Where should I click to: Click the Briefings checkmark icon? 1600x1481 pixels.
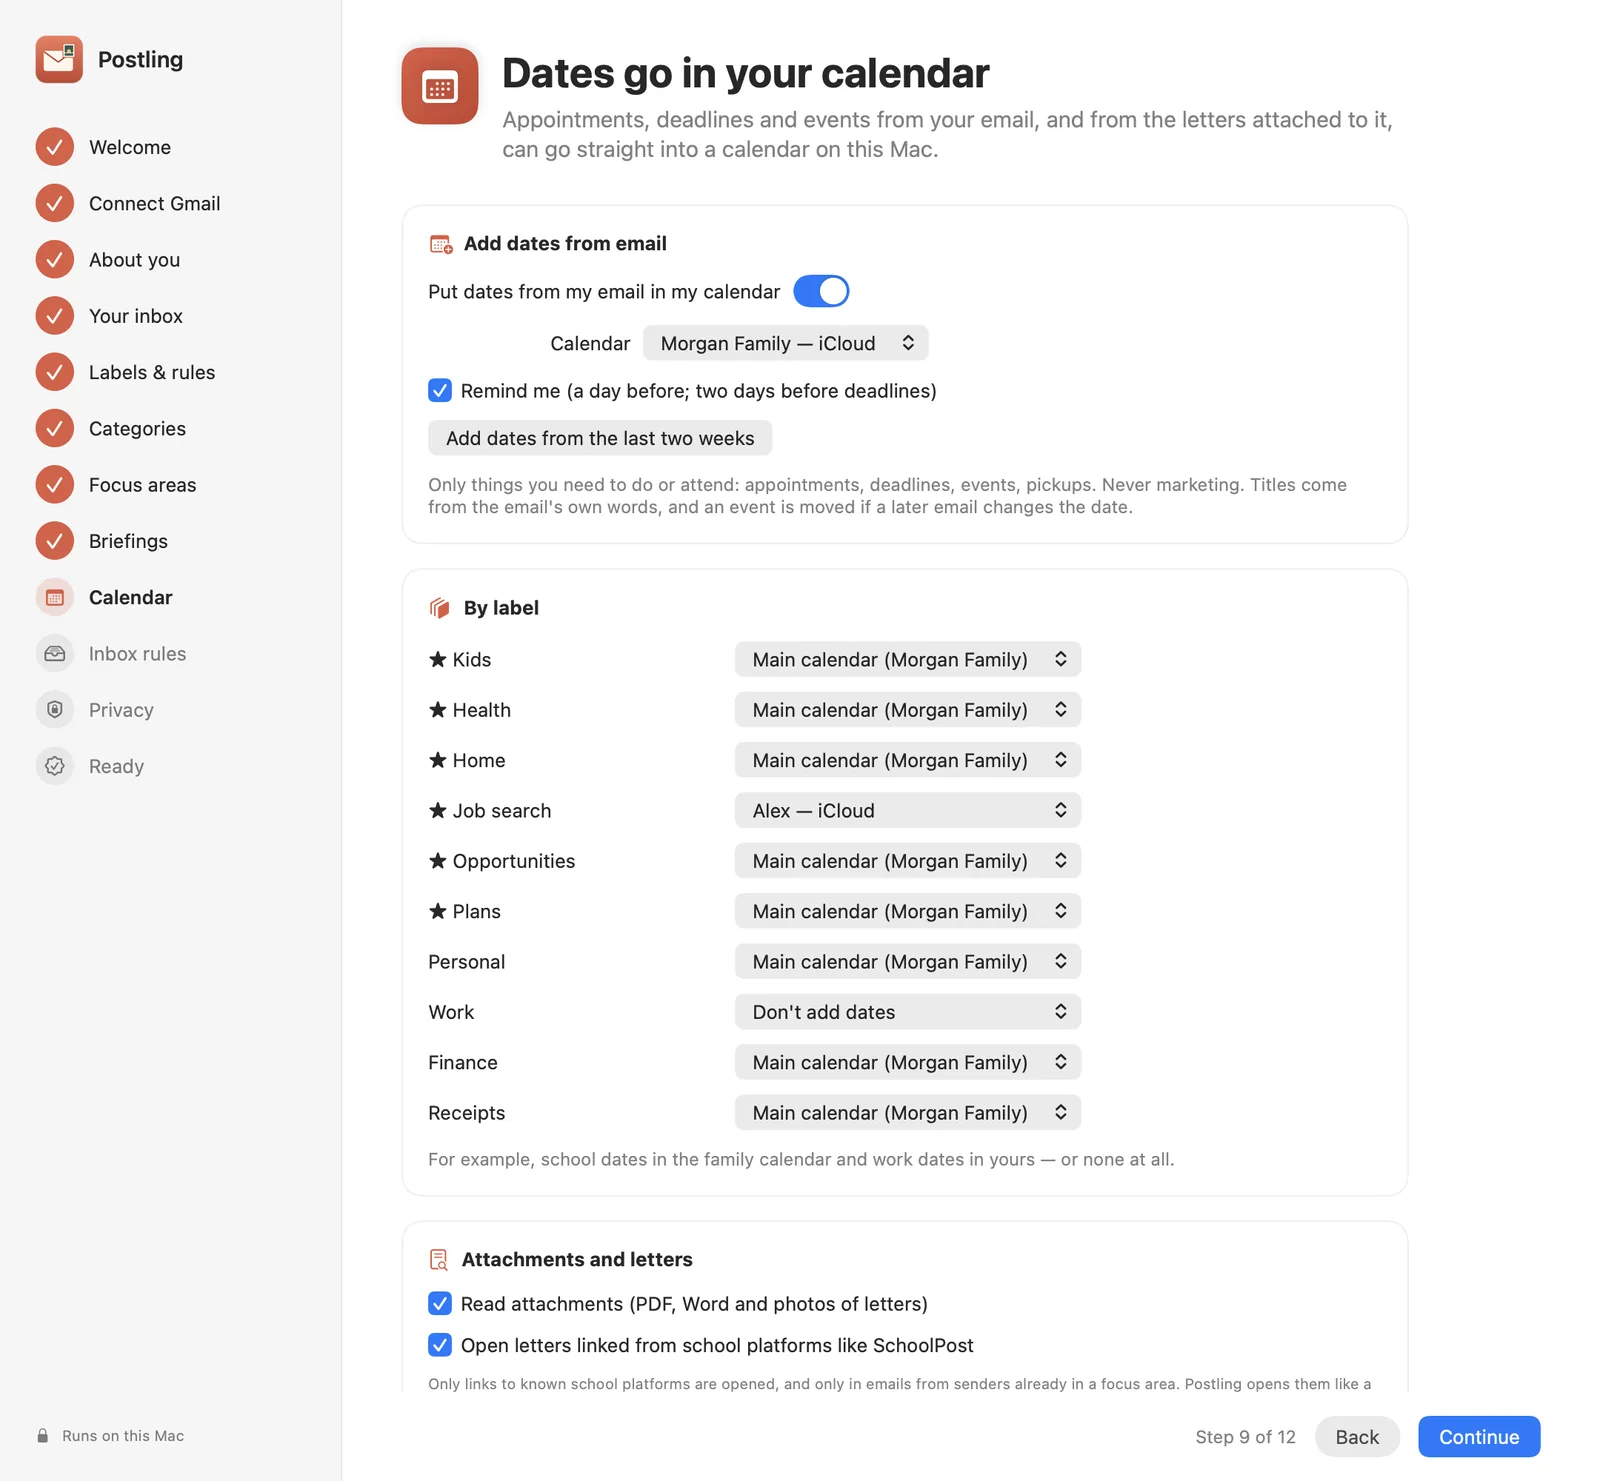[x=55, y=541]
